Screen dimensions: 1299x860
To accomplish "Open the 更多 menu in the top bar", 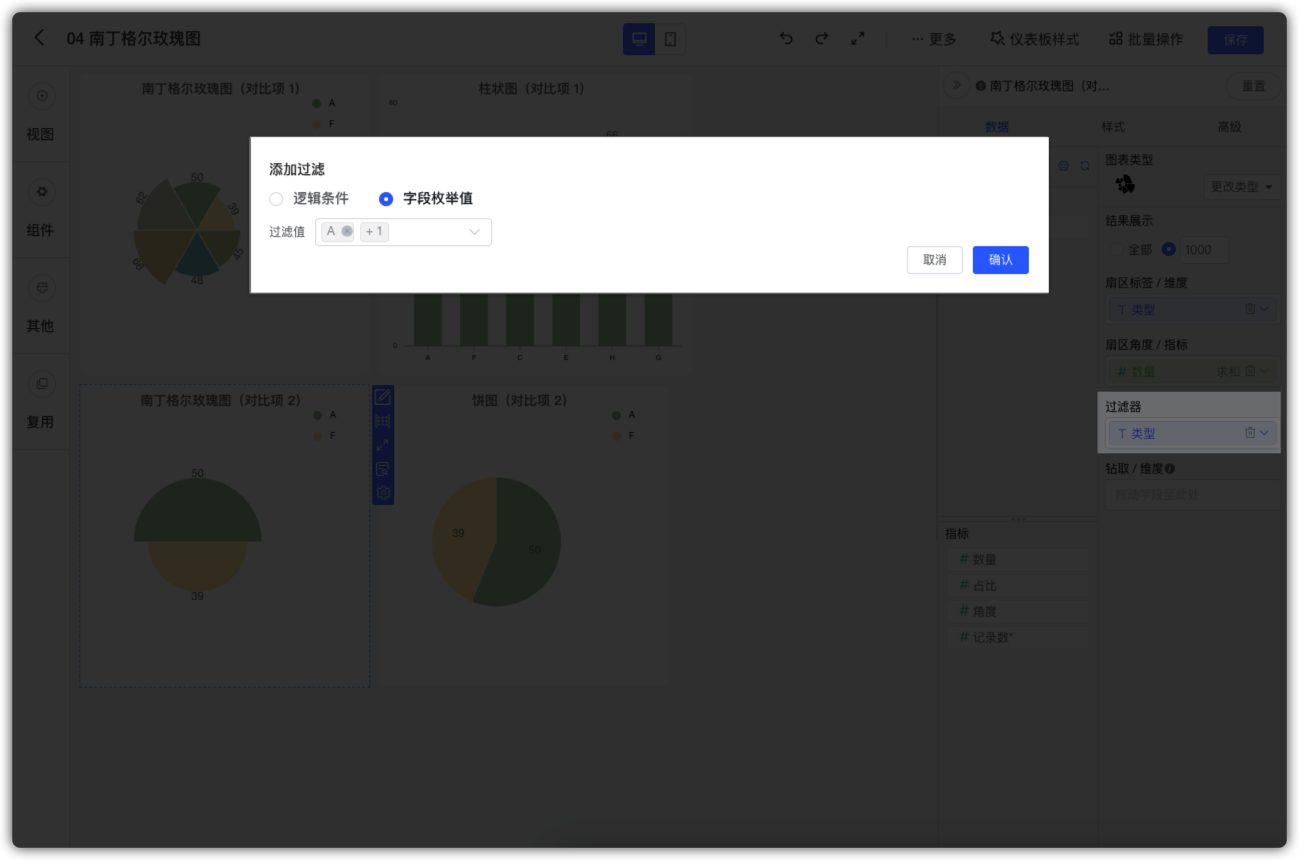I will [x=934, y=39].
